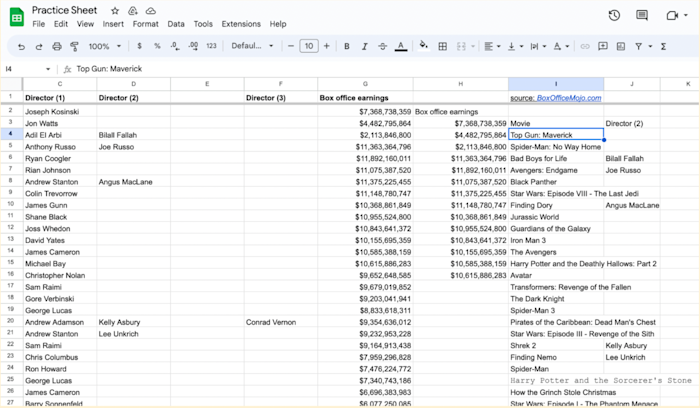Check the cloud save status icon

pyautogui.click(x=151, y=10)
